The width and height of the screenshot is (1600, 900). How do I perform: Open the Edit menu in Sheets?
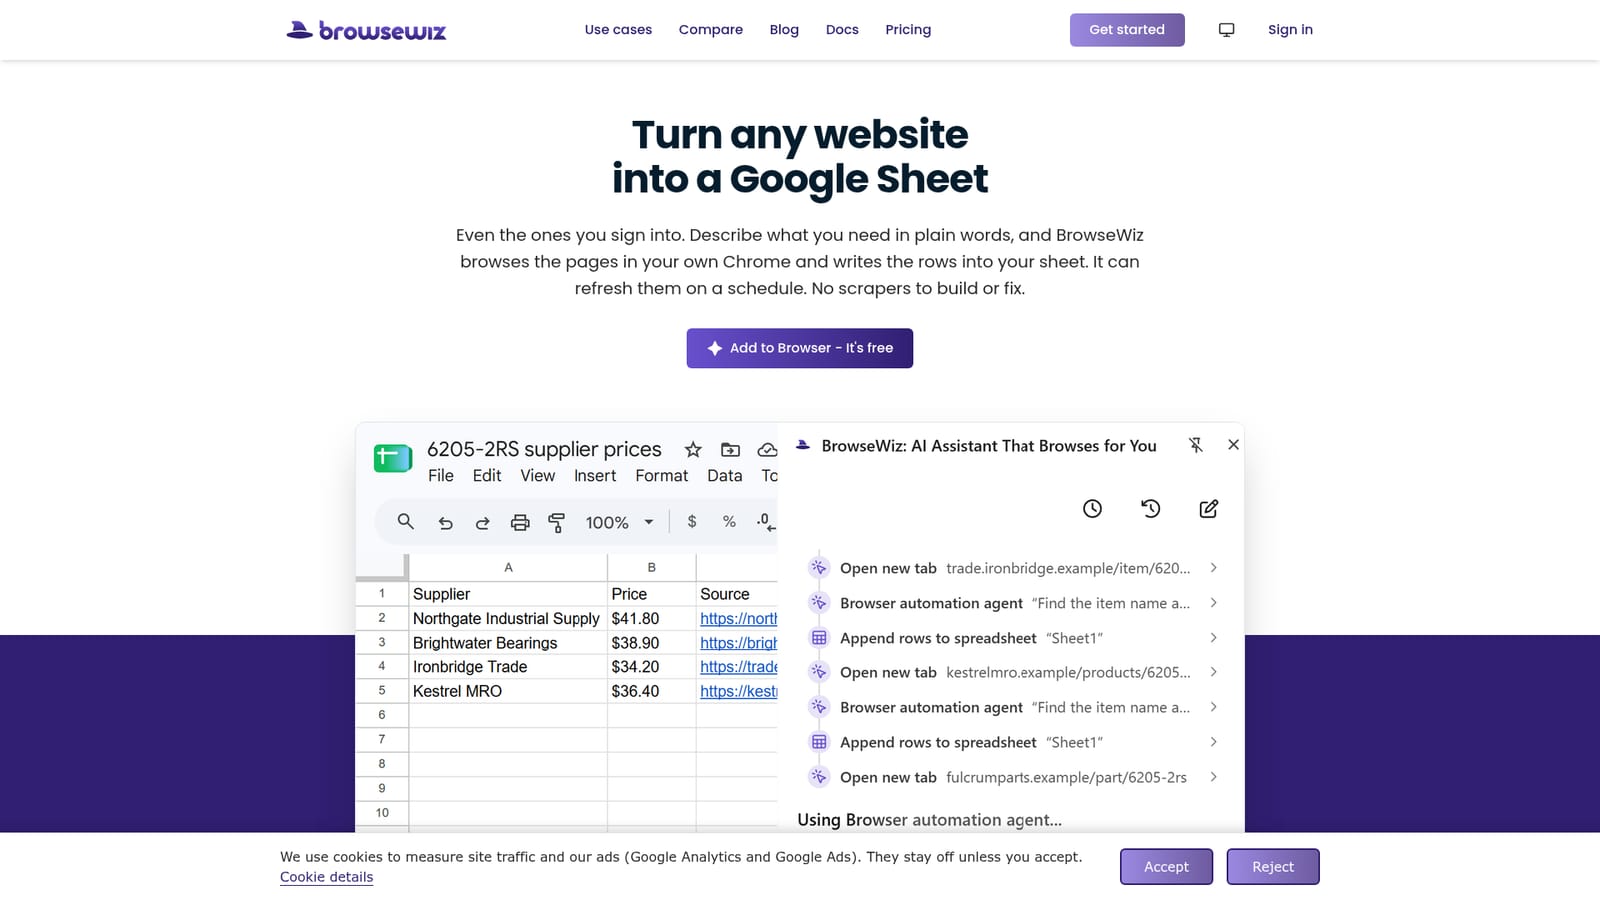[487, 476]
